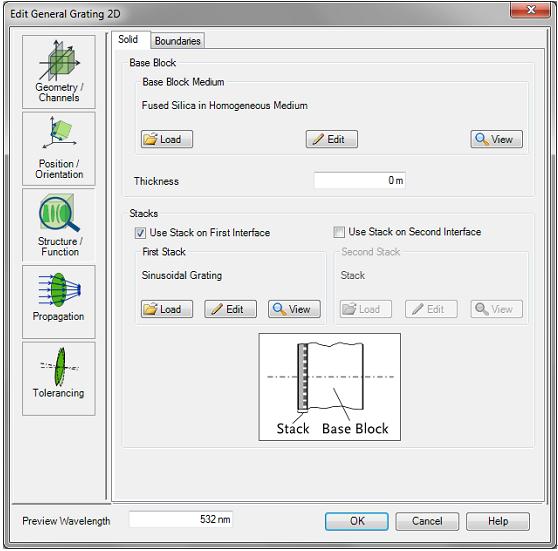Go to the Propagation settings page

[59, 302]
